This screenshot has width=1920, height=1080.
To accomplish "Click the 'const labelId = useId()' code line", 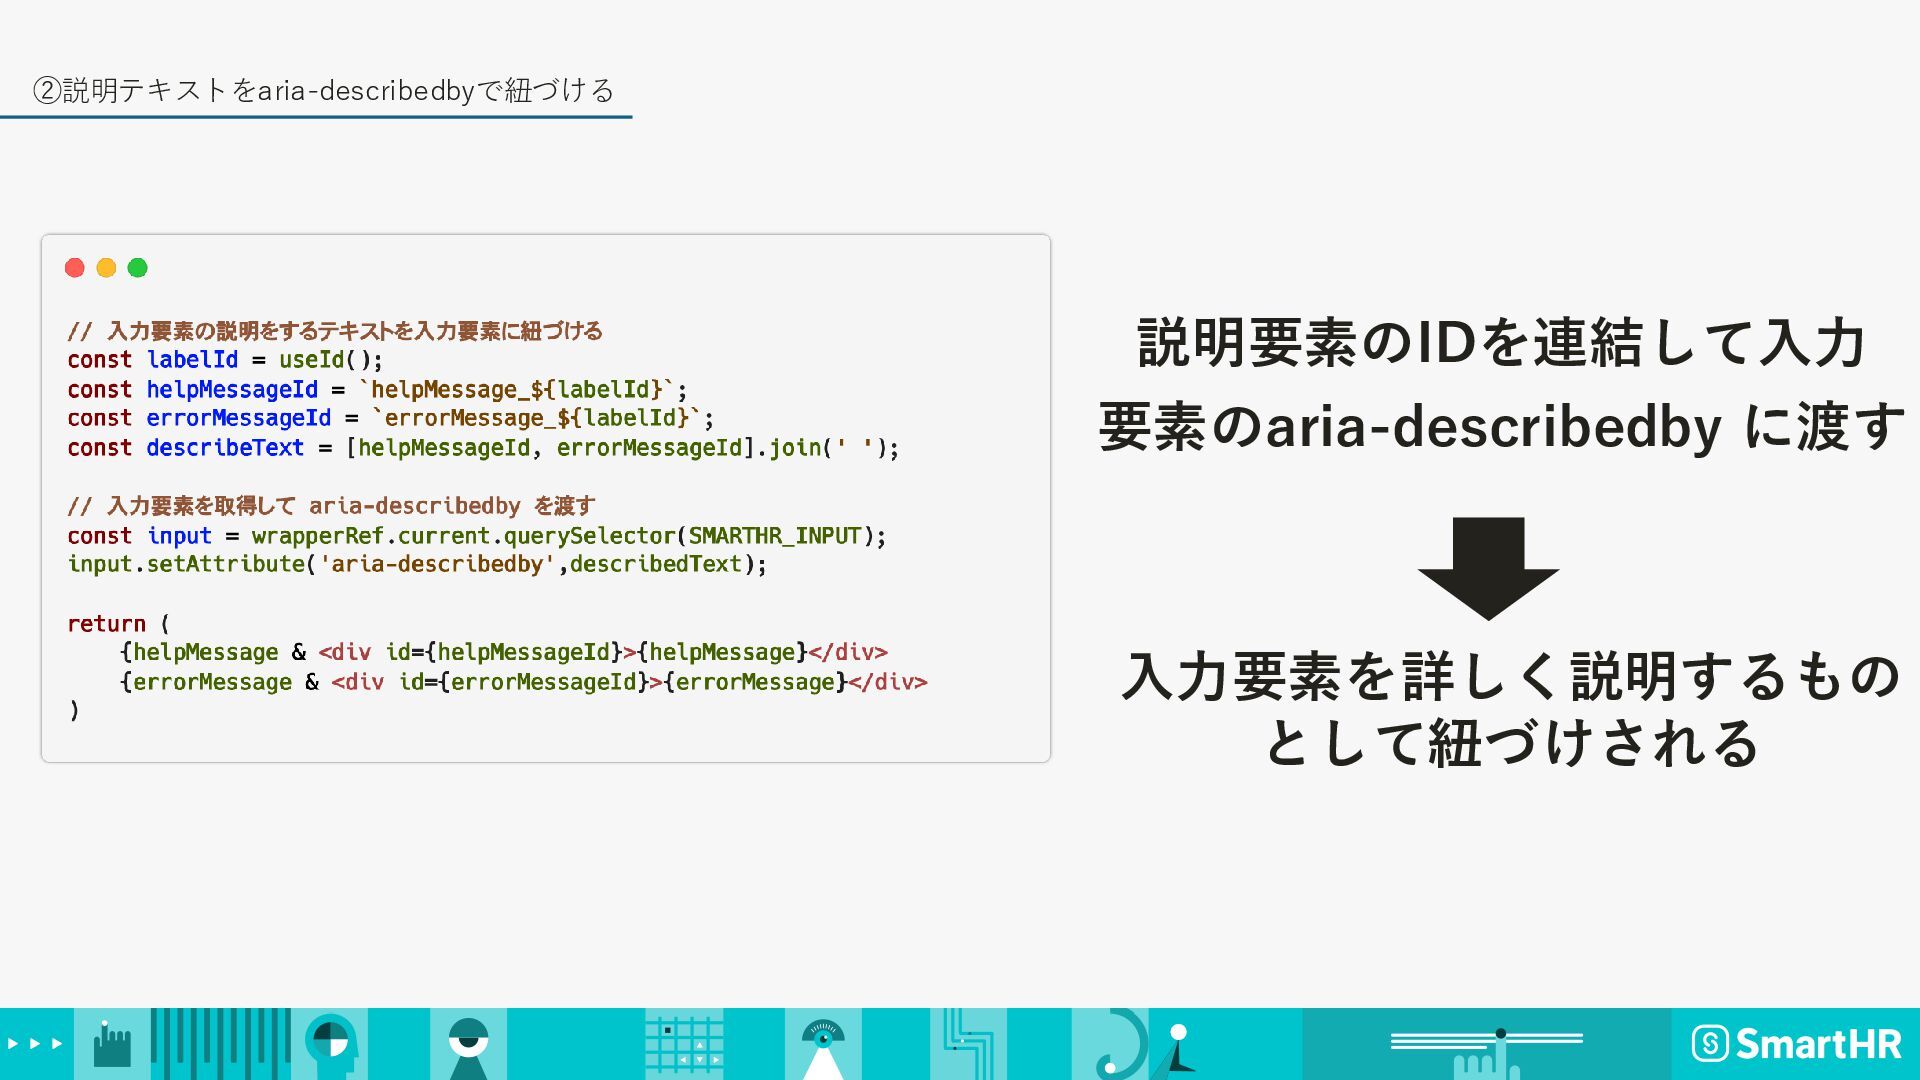I will [225, 360].
